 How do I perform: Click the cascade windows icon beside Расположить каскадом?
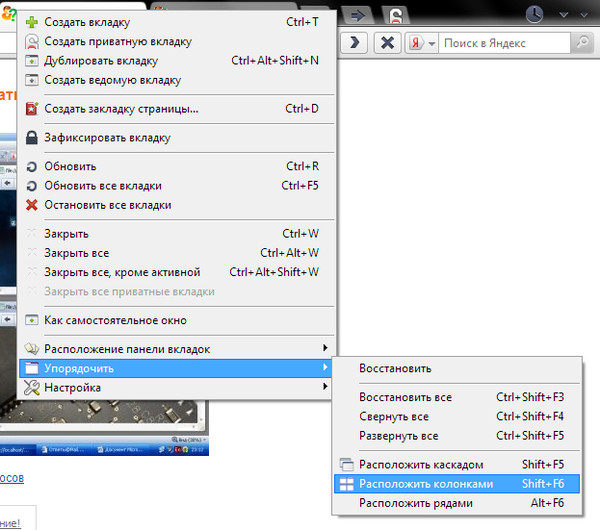coord(346,465)
